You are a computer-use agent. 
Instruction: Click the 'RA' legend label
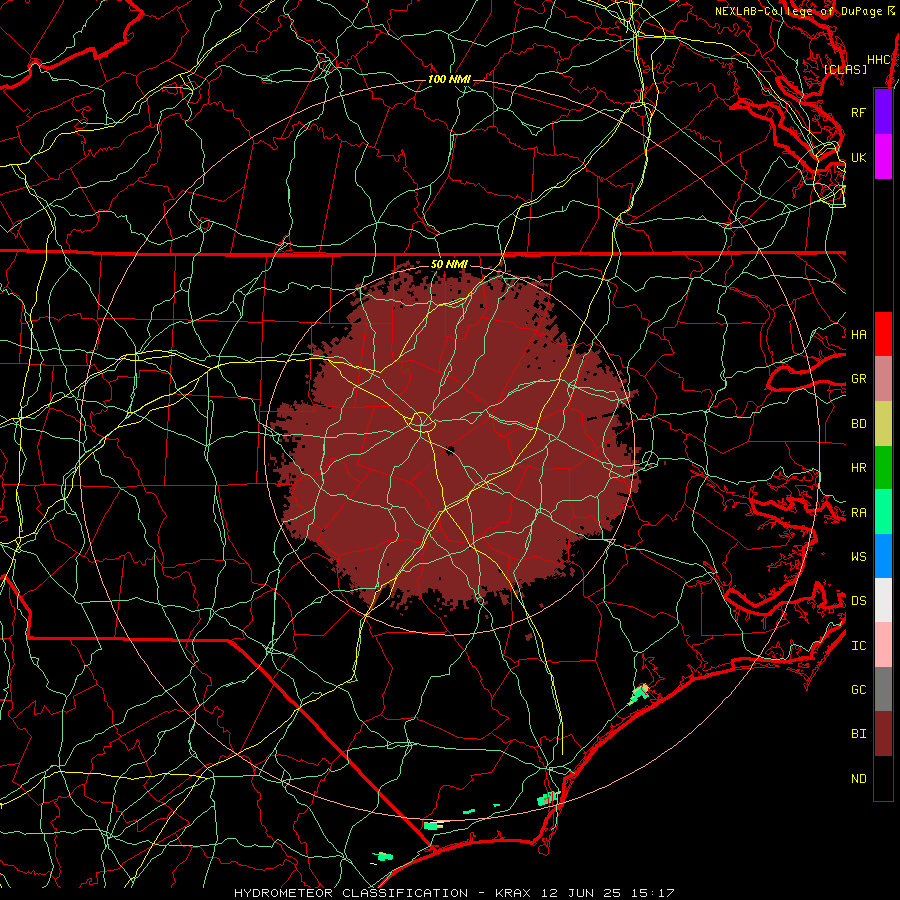pyautogui.click(x=858, y=513)
